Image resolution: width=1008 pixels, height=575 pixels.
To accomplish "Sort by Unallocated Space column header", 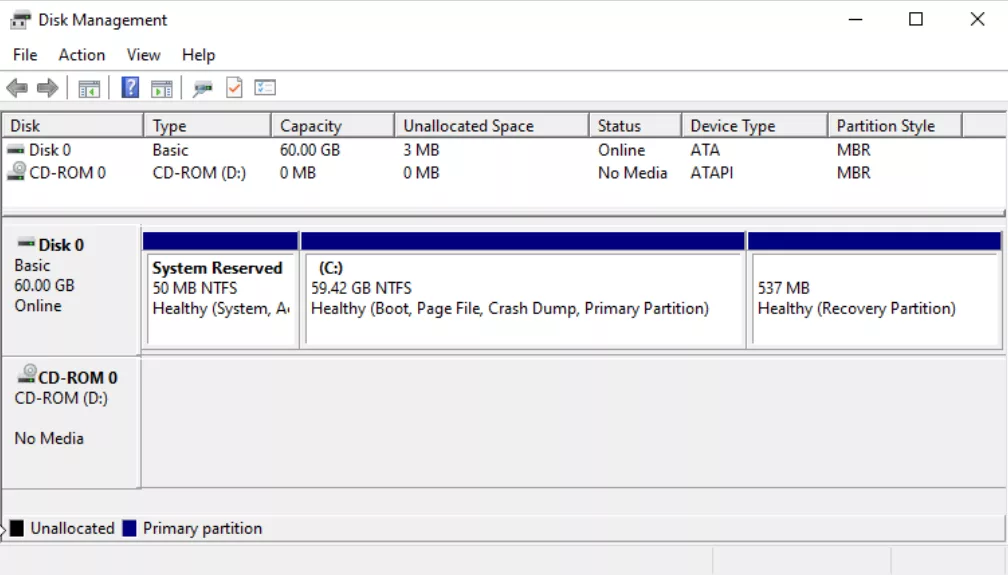I will point(492,125).
